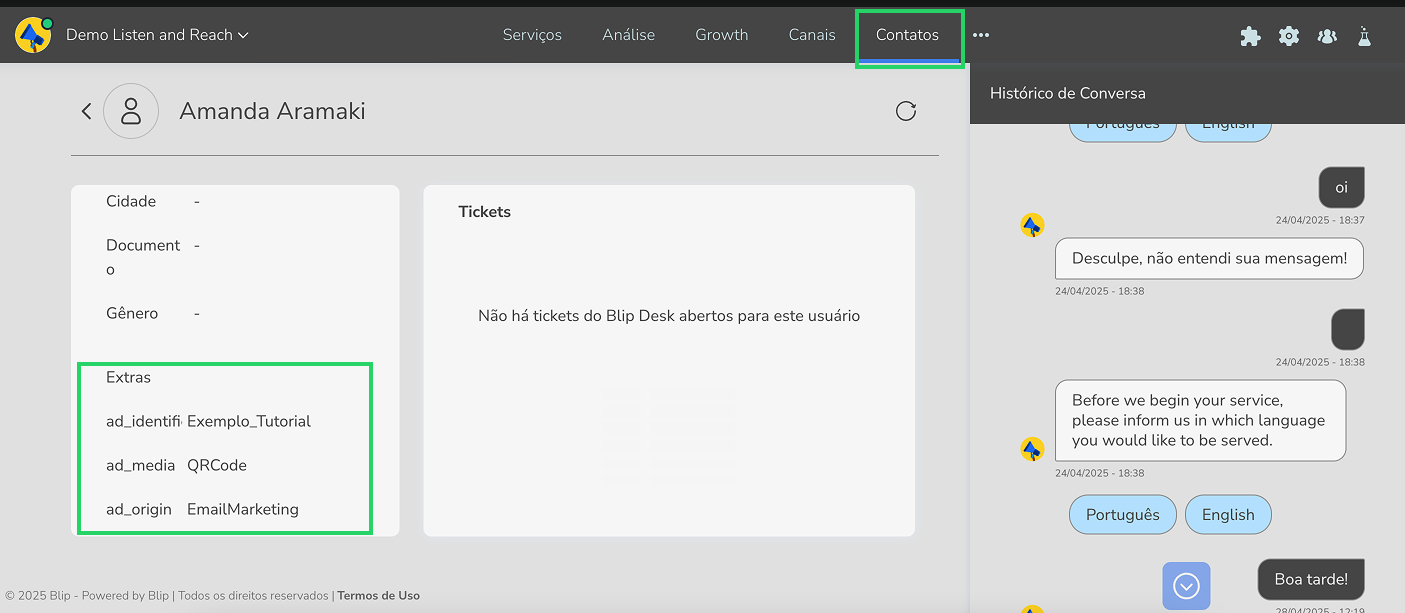Open the Growth tab
Screen dimensions: 1405x613
tap(721, 35)
